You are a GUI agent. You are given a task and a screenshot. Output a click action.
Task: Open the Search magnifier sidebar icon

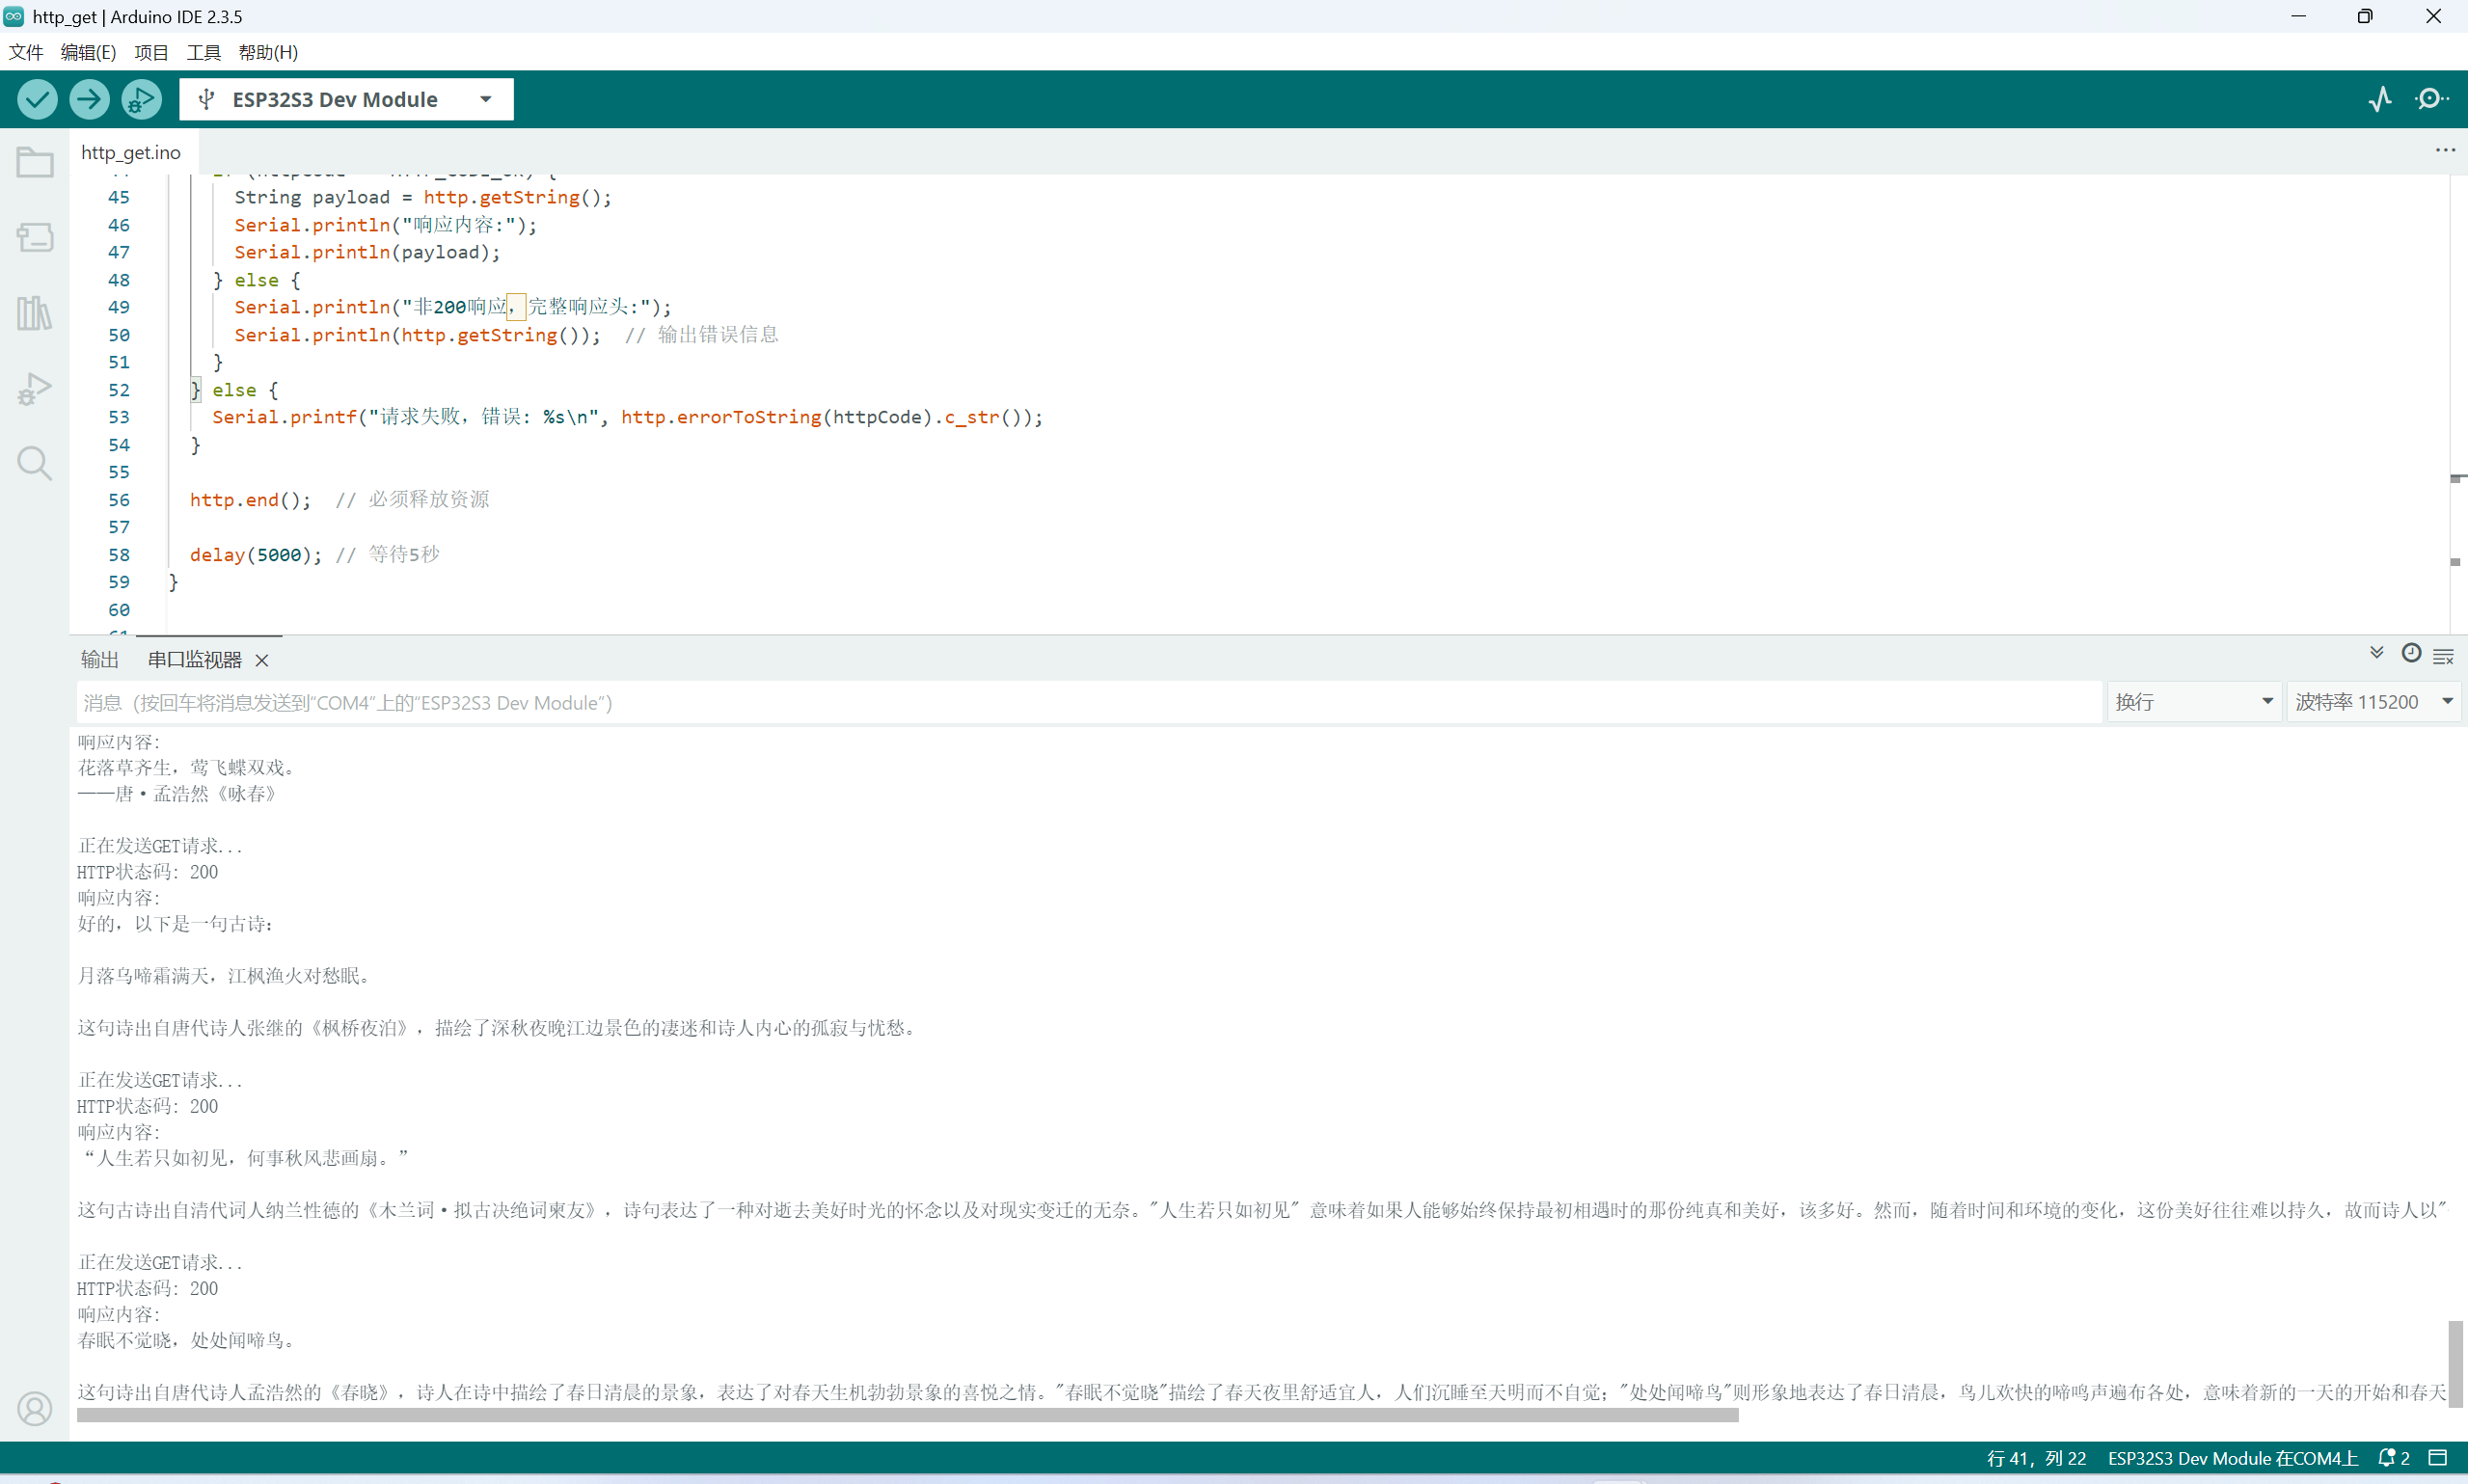[x=35, y=464]
